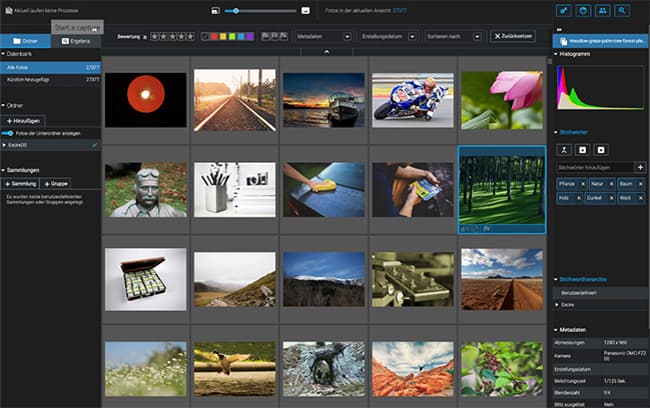Open the similar-photo search tool in top right
This screenshot has height=408, width=650.
[563, 11]
